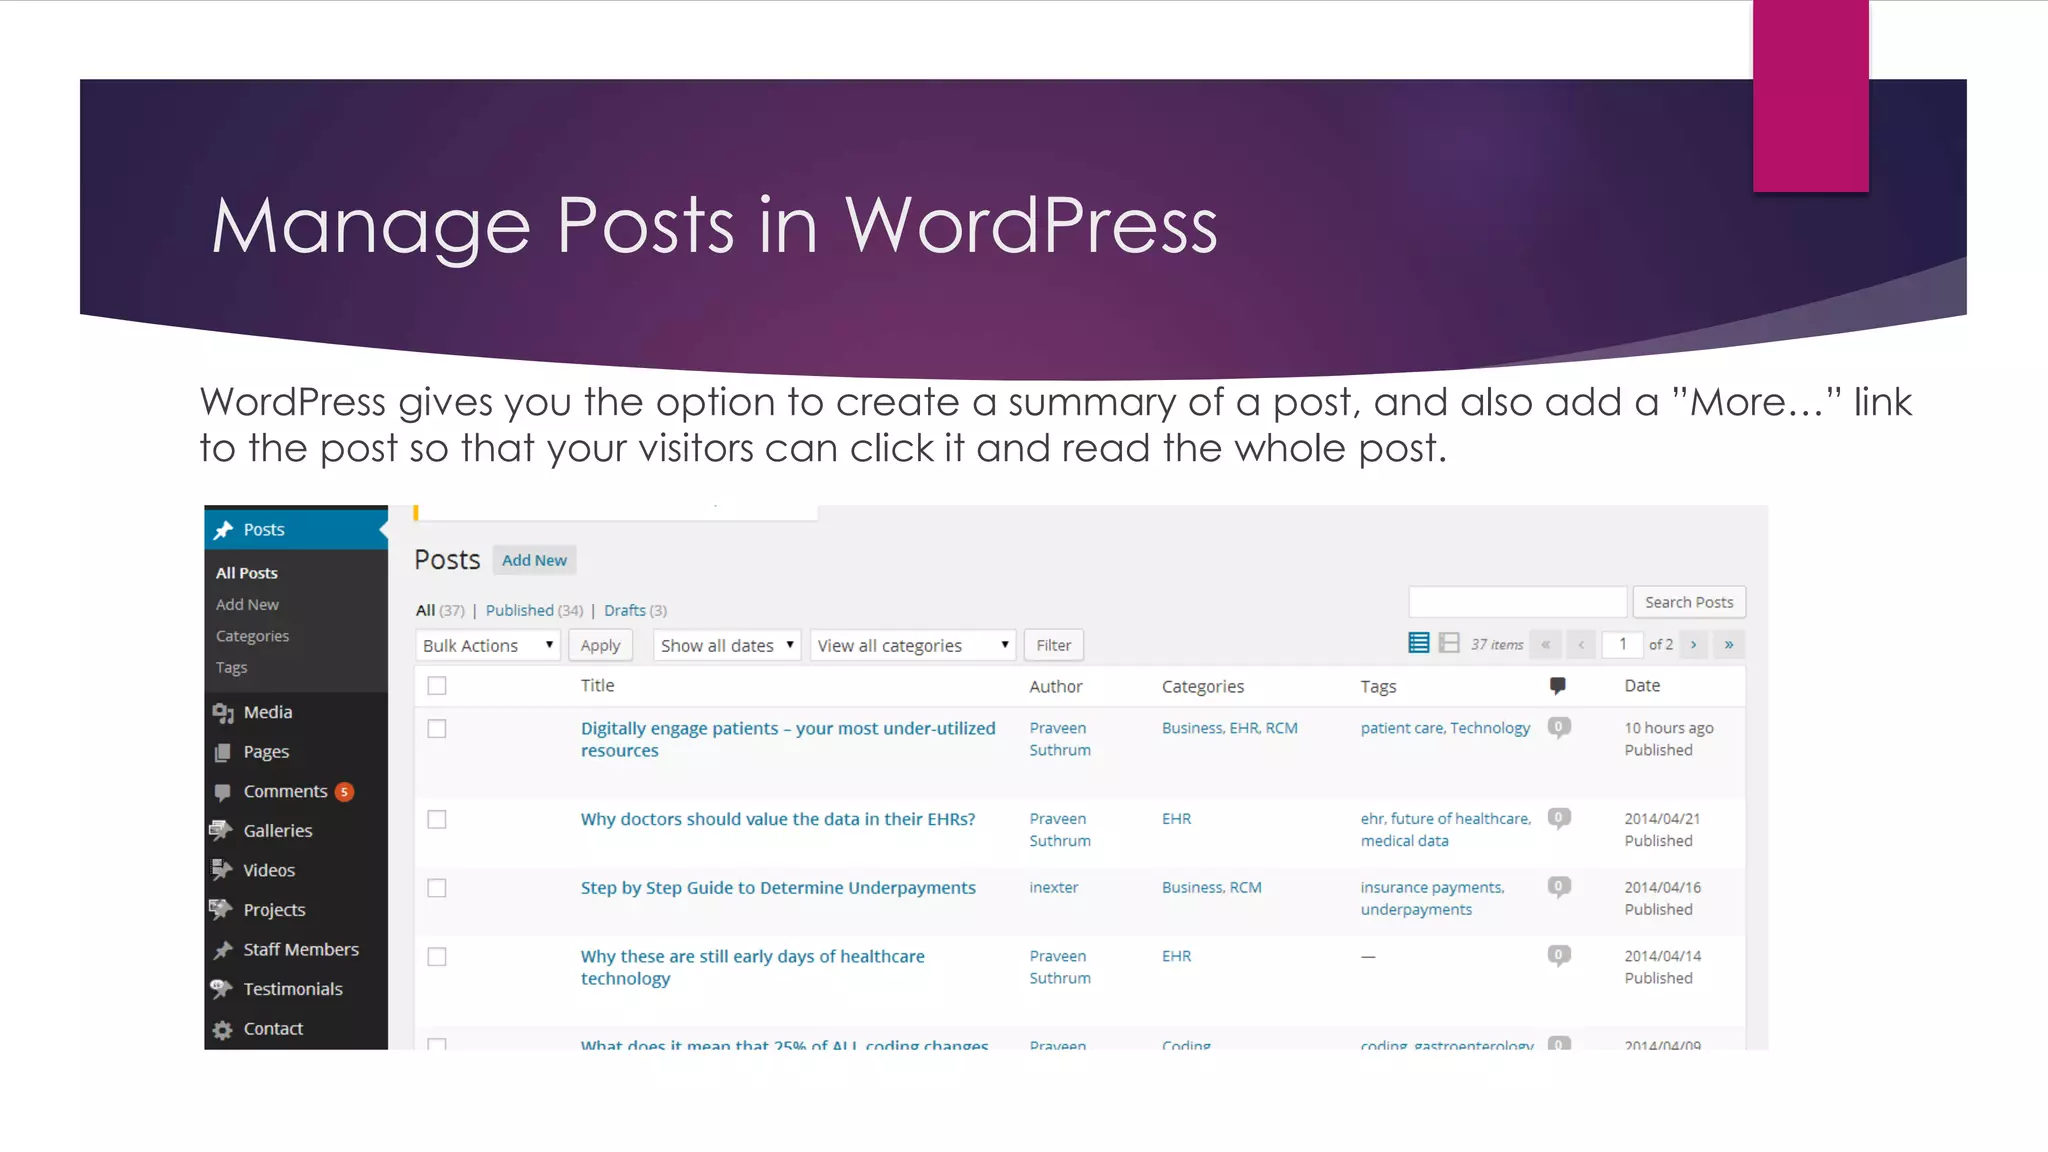Open the Galleries menu item
This screenshot has height=1152, width=2048.
(278, 831)
